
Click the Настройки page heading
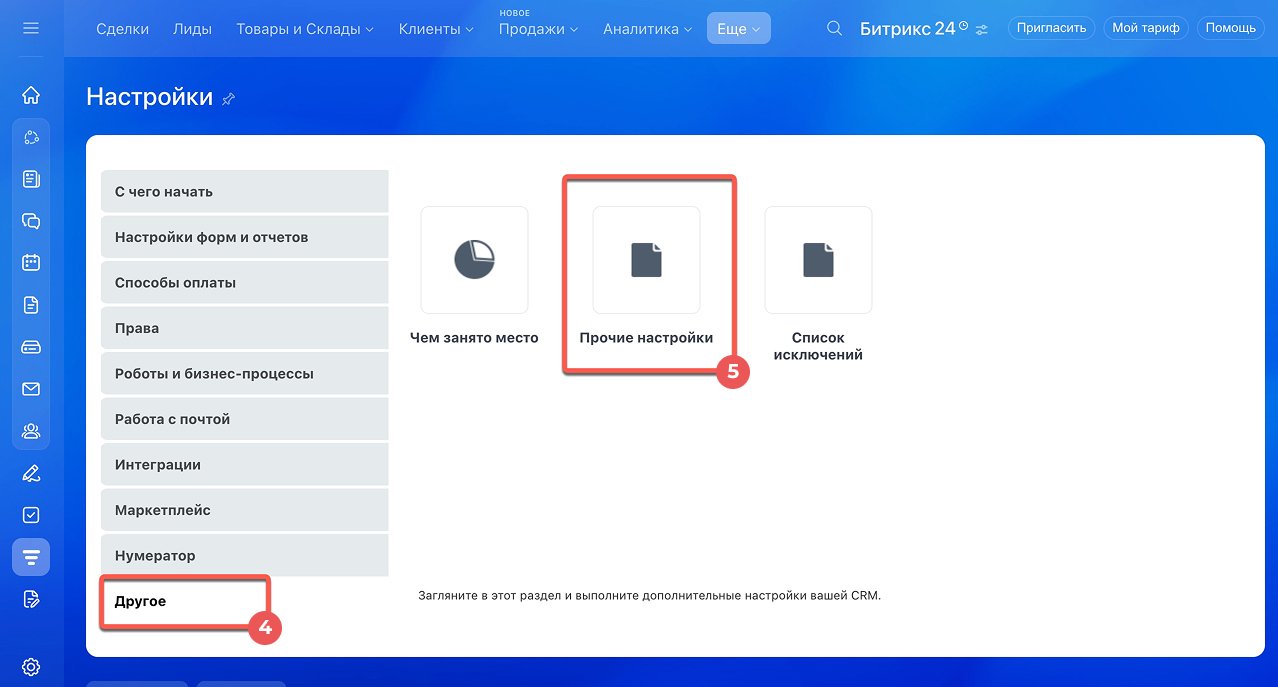pos(150,97)
